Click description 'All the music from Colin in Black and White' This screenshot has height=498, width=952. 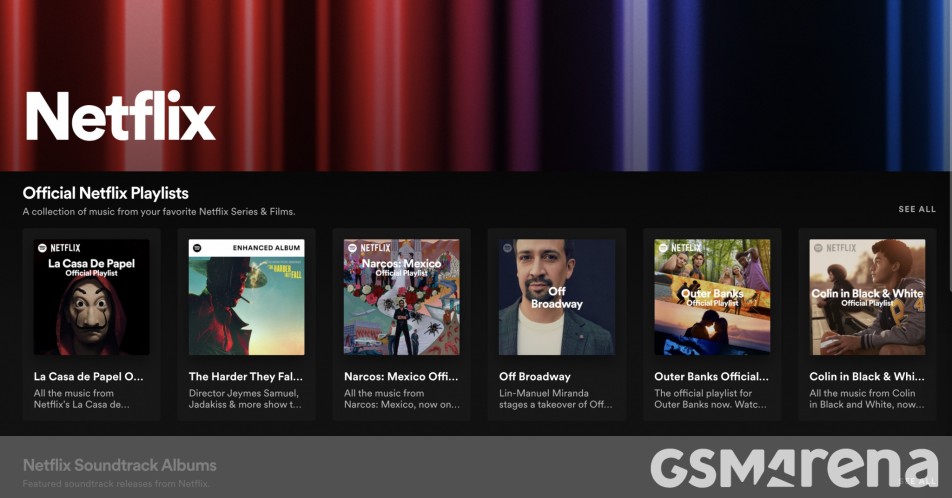867,399
